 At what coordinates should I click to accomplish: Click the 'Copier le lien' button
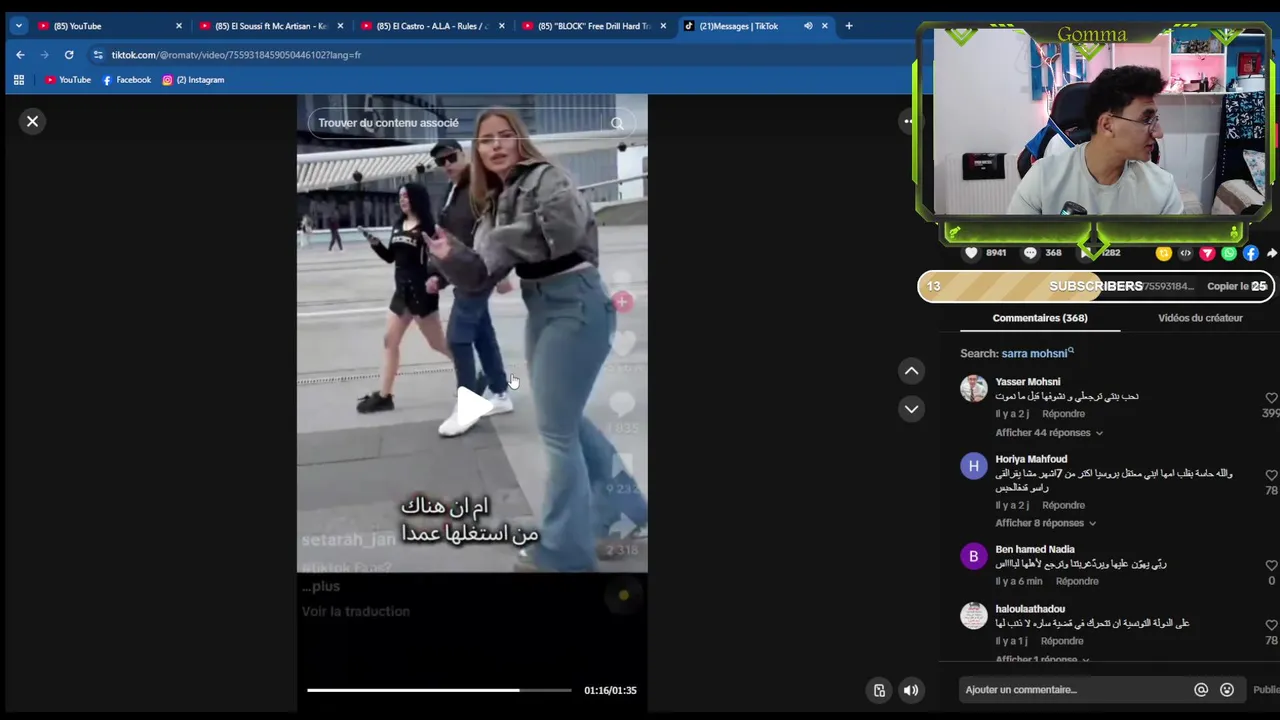click(1237, 286)
